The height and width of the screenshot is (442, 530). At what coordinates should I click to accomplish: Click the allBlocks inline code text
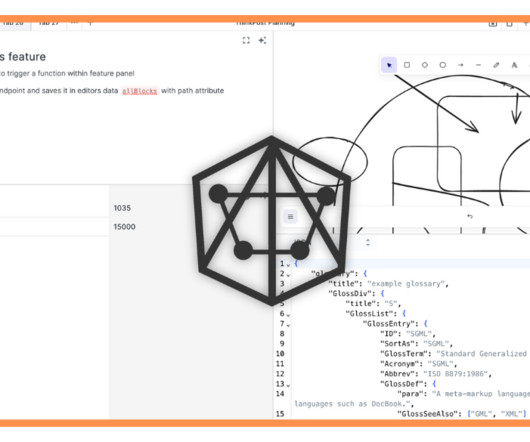coord(140,91)
